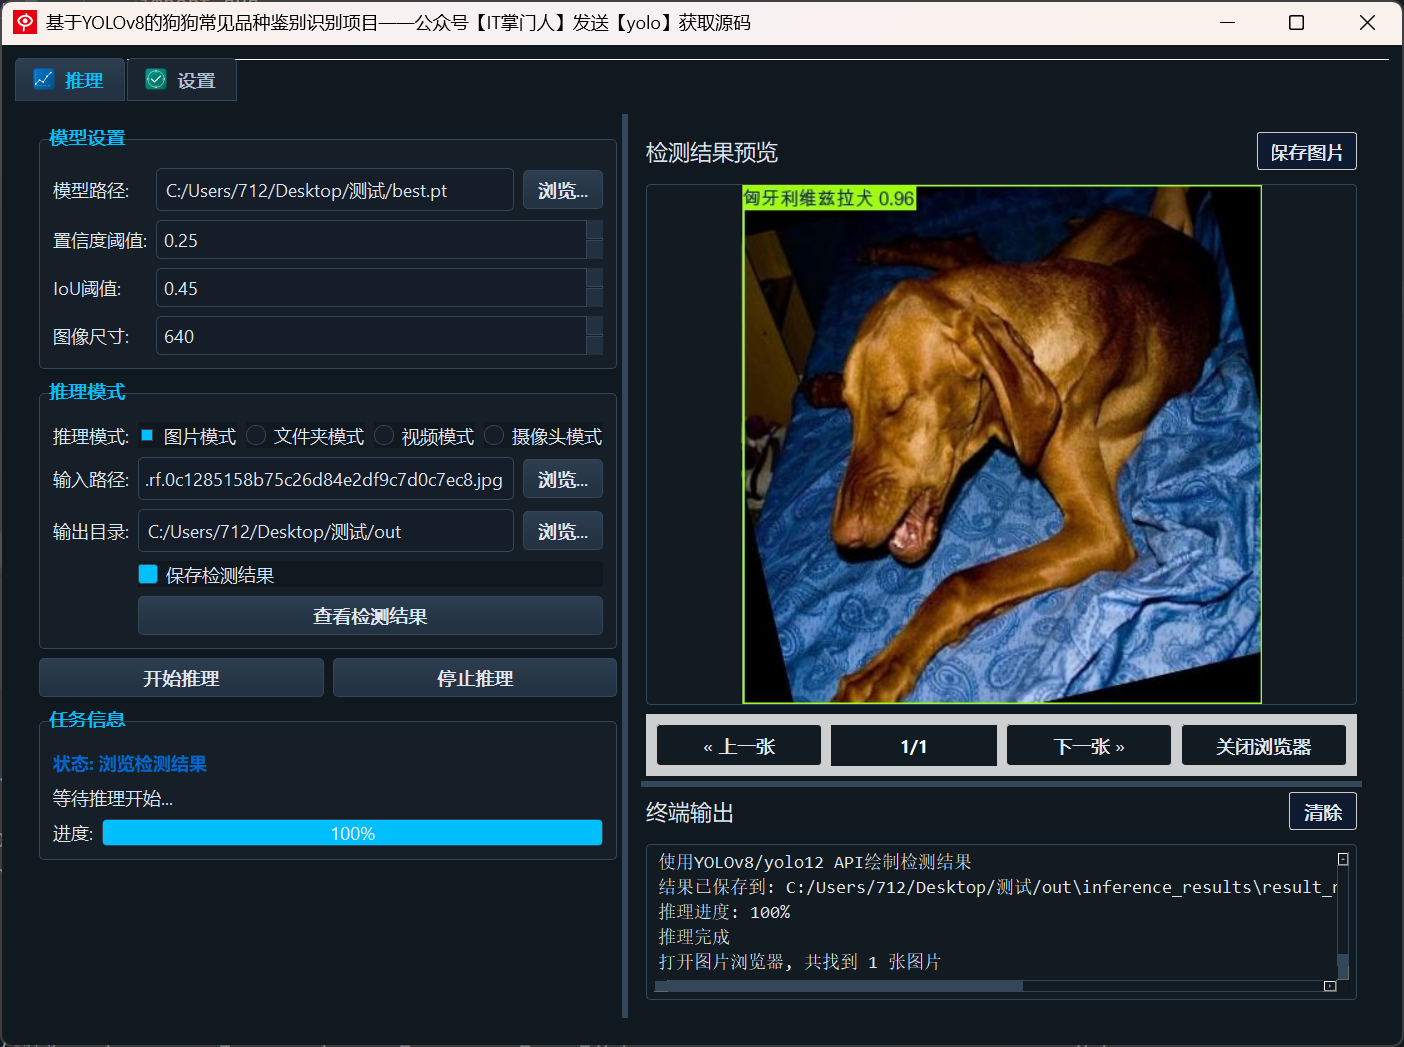Click the 图像尺寸 value field
This screenshot has width=1404, height=1047.
point(371,336)
